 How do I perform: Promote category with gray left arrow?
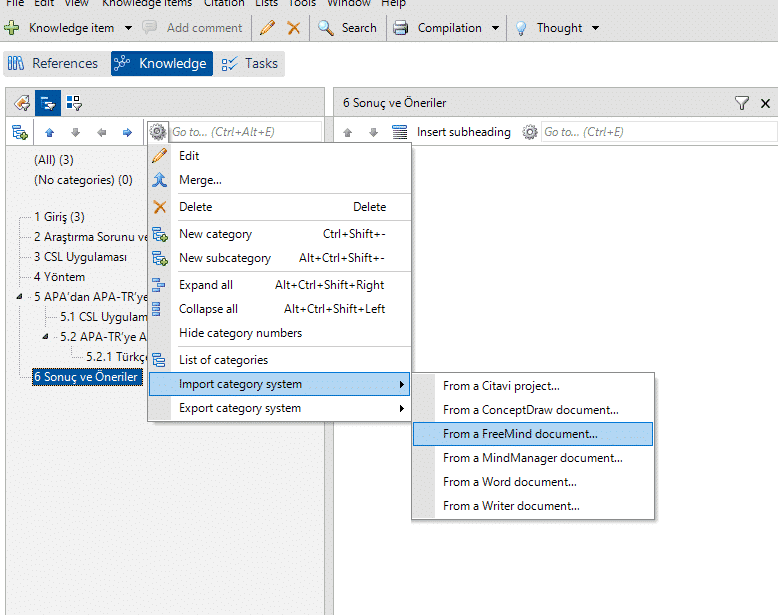pyautogui.click(x=102, y=132)
